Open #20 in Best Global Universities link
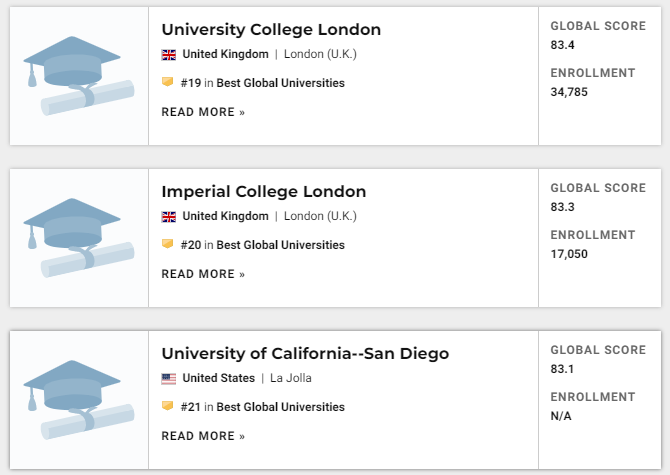This screenshot has width=670, height=475. [x=262, y=245]
